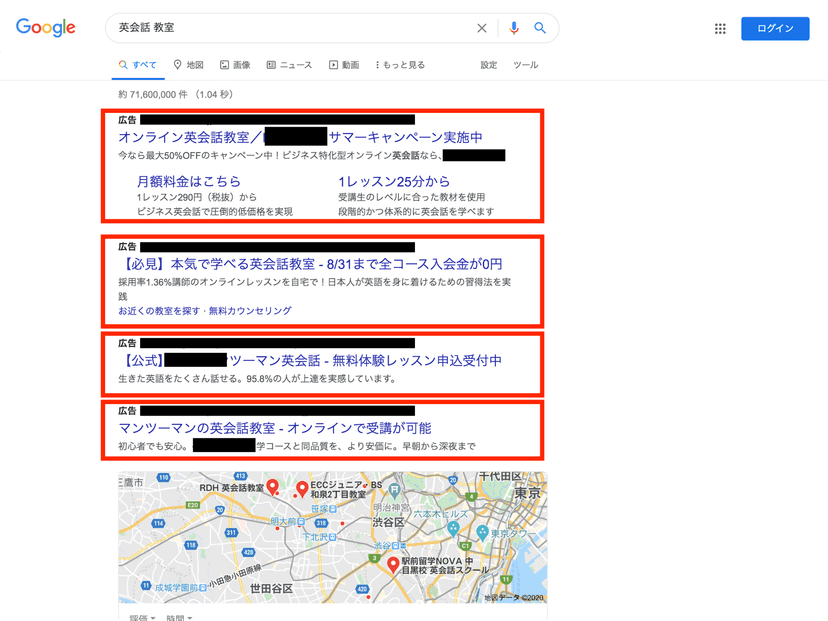Select the すべて tab
Screen dimensions: 828x621
(x=138, y=65)
